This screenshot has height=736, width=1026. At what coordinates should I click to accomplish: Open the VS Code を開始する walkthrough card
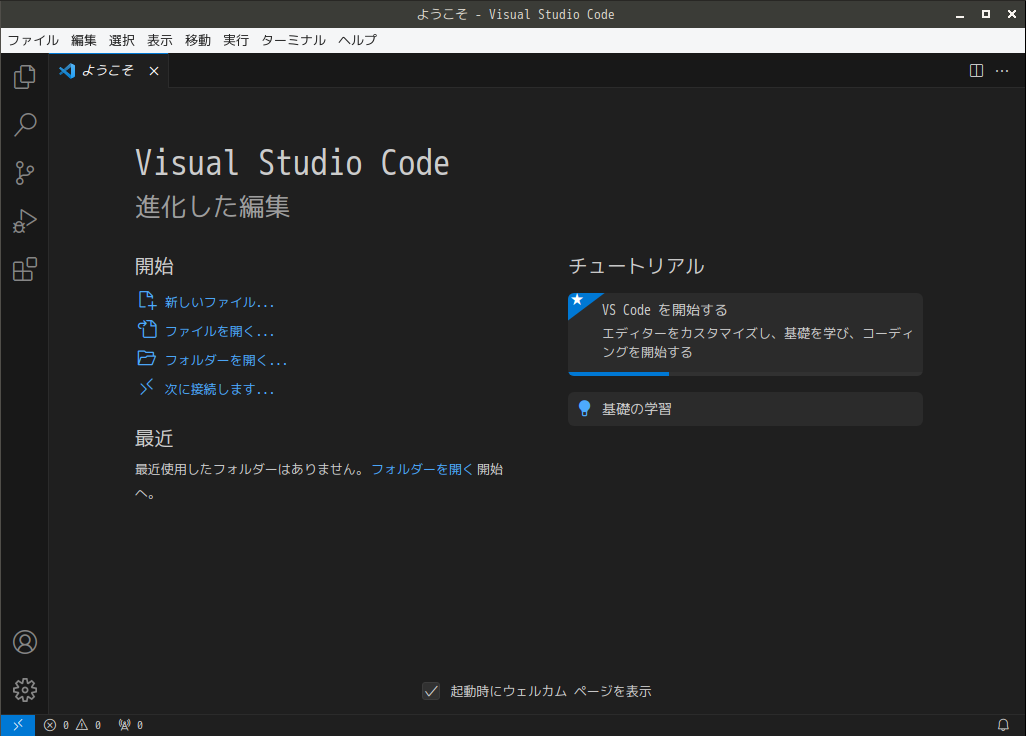point(745,334)
